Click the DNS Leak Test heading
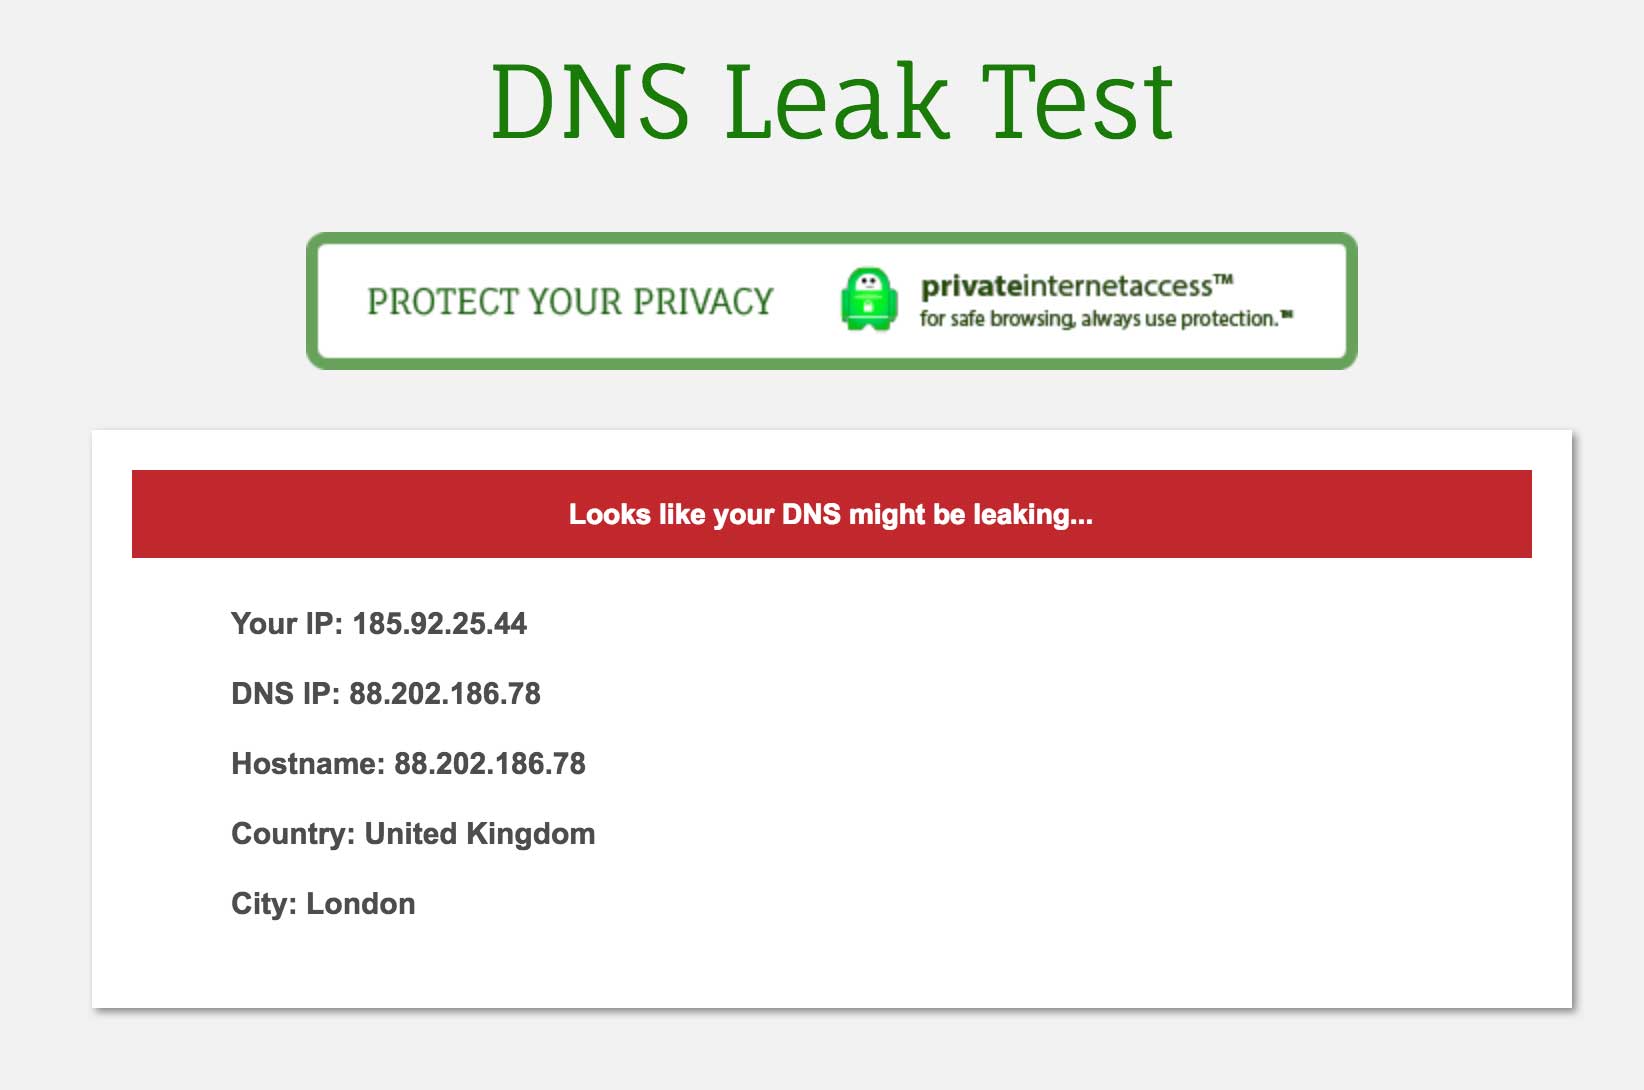Viewport: 1644px width, 1090px height. 831,100
